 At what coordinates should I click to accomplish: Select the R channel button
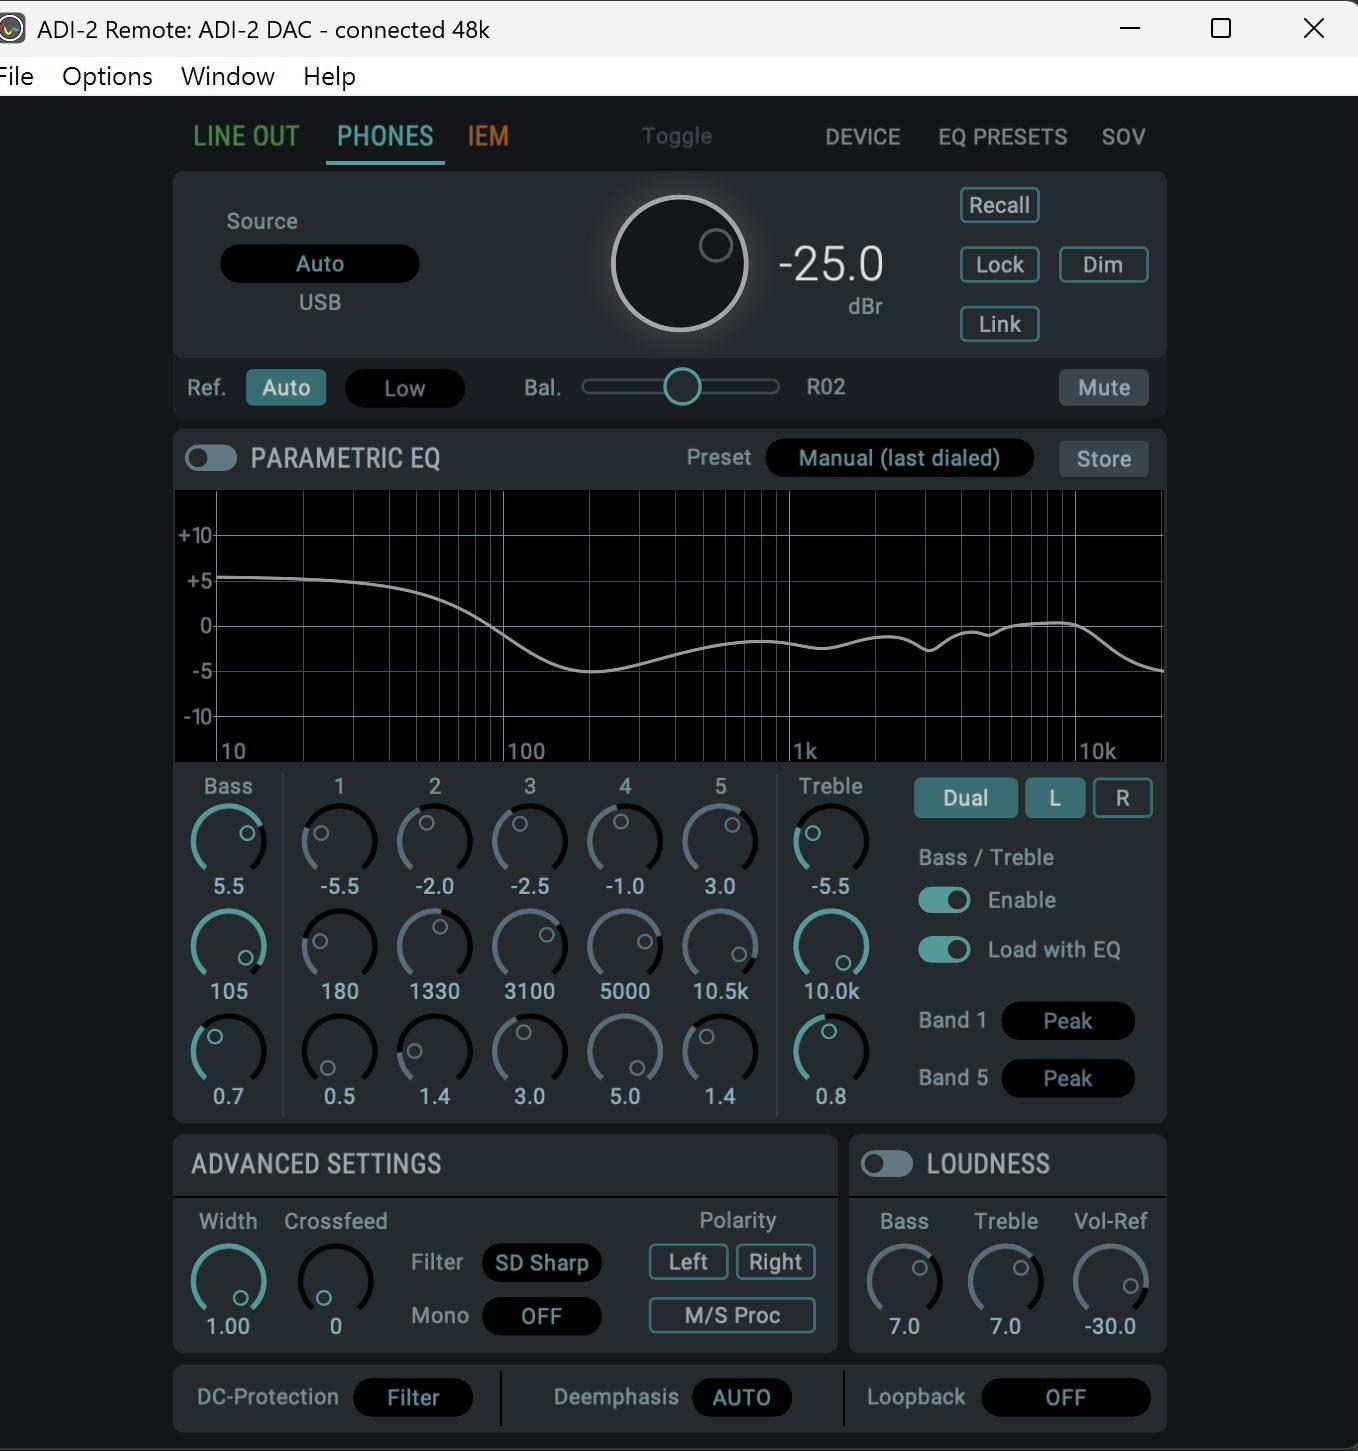coord(1123,798)
